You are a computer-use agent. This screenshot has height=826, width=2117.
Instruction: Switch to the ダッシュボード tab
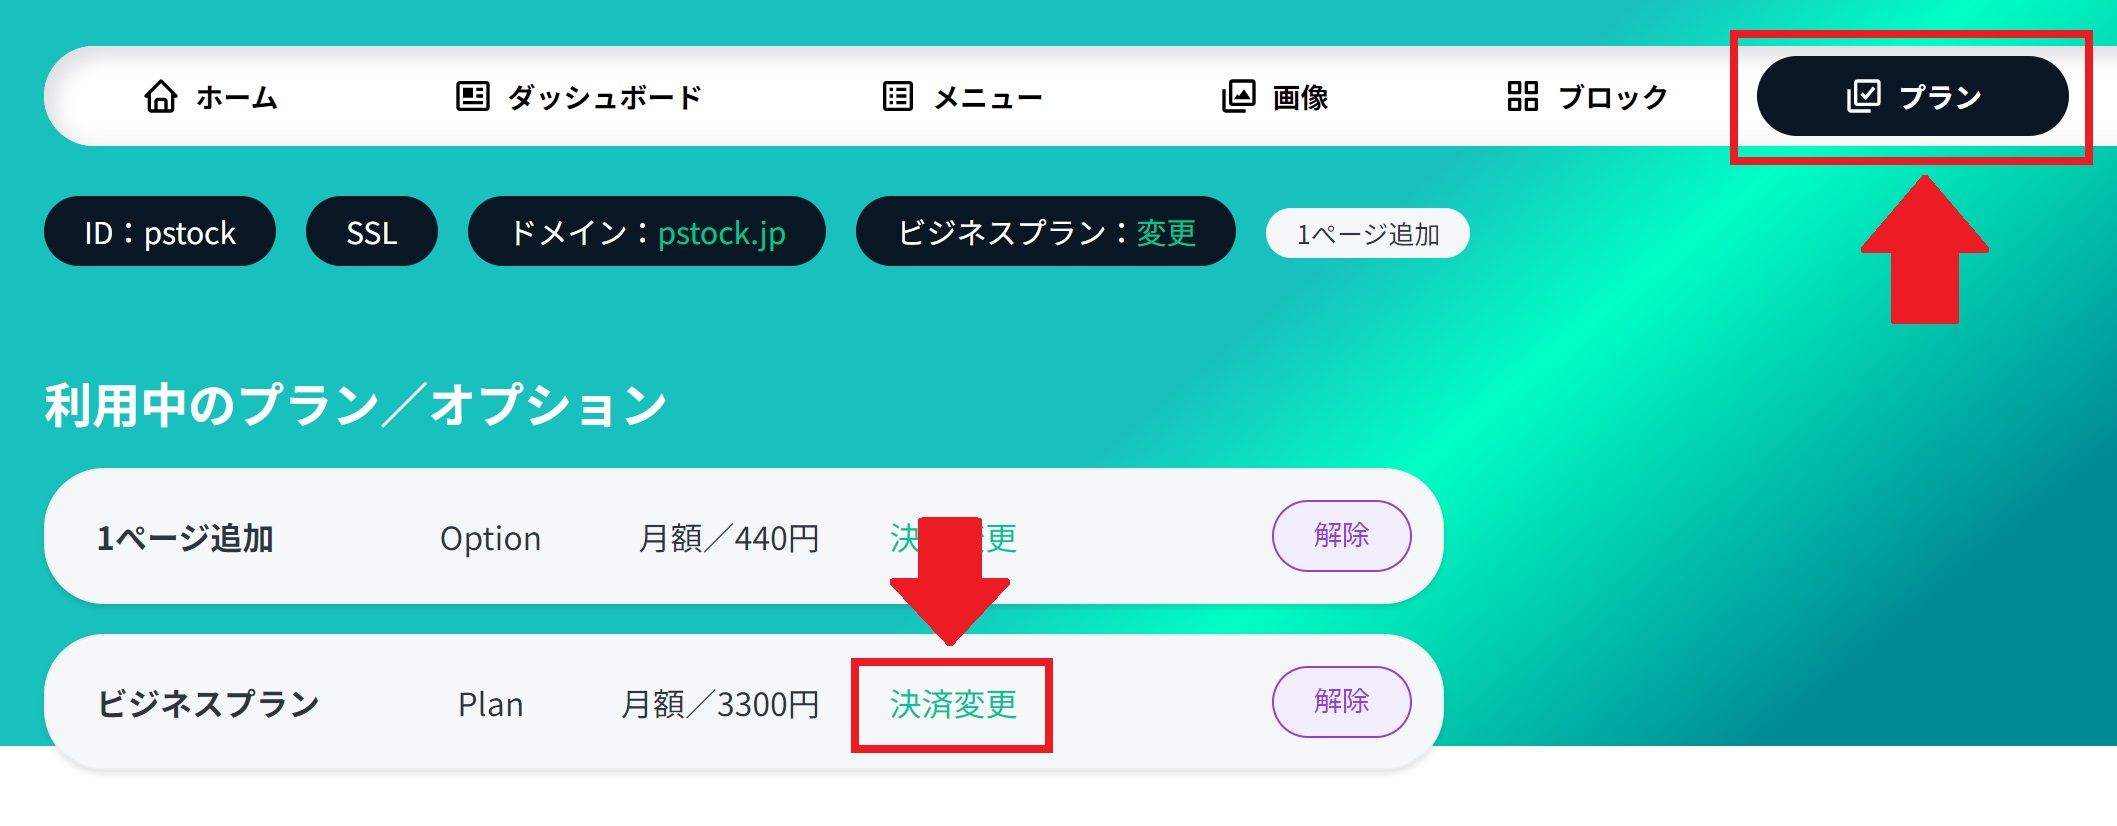(x=578, y=97)
